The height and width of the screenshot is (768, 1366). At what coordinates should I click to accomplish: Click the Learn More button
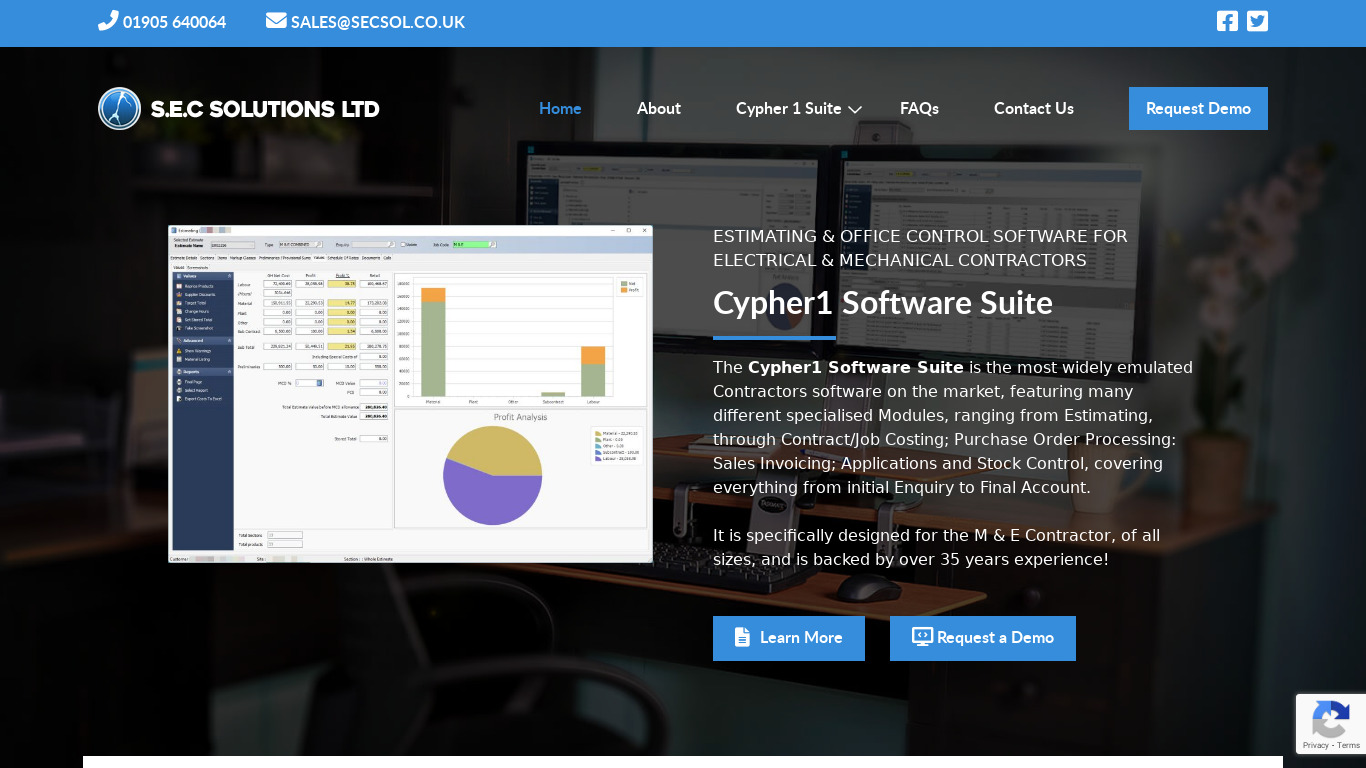click(x=789, y=638)
